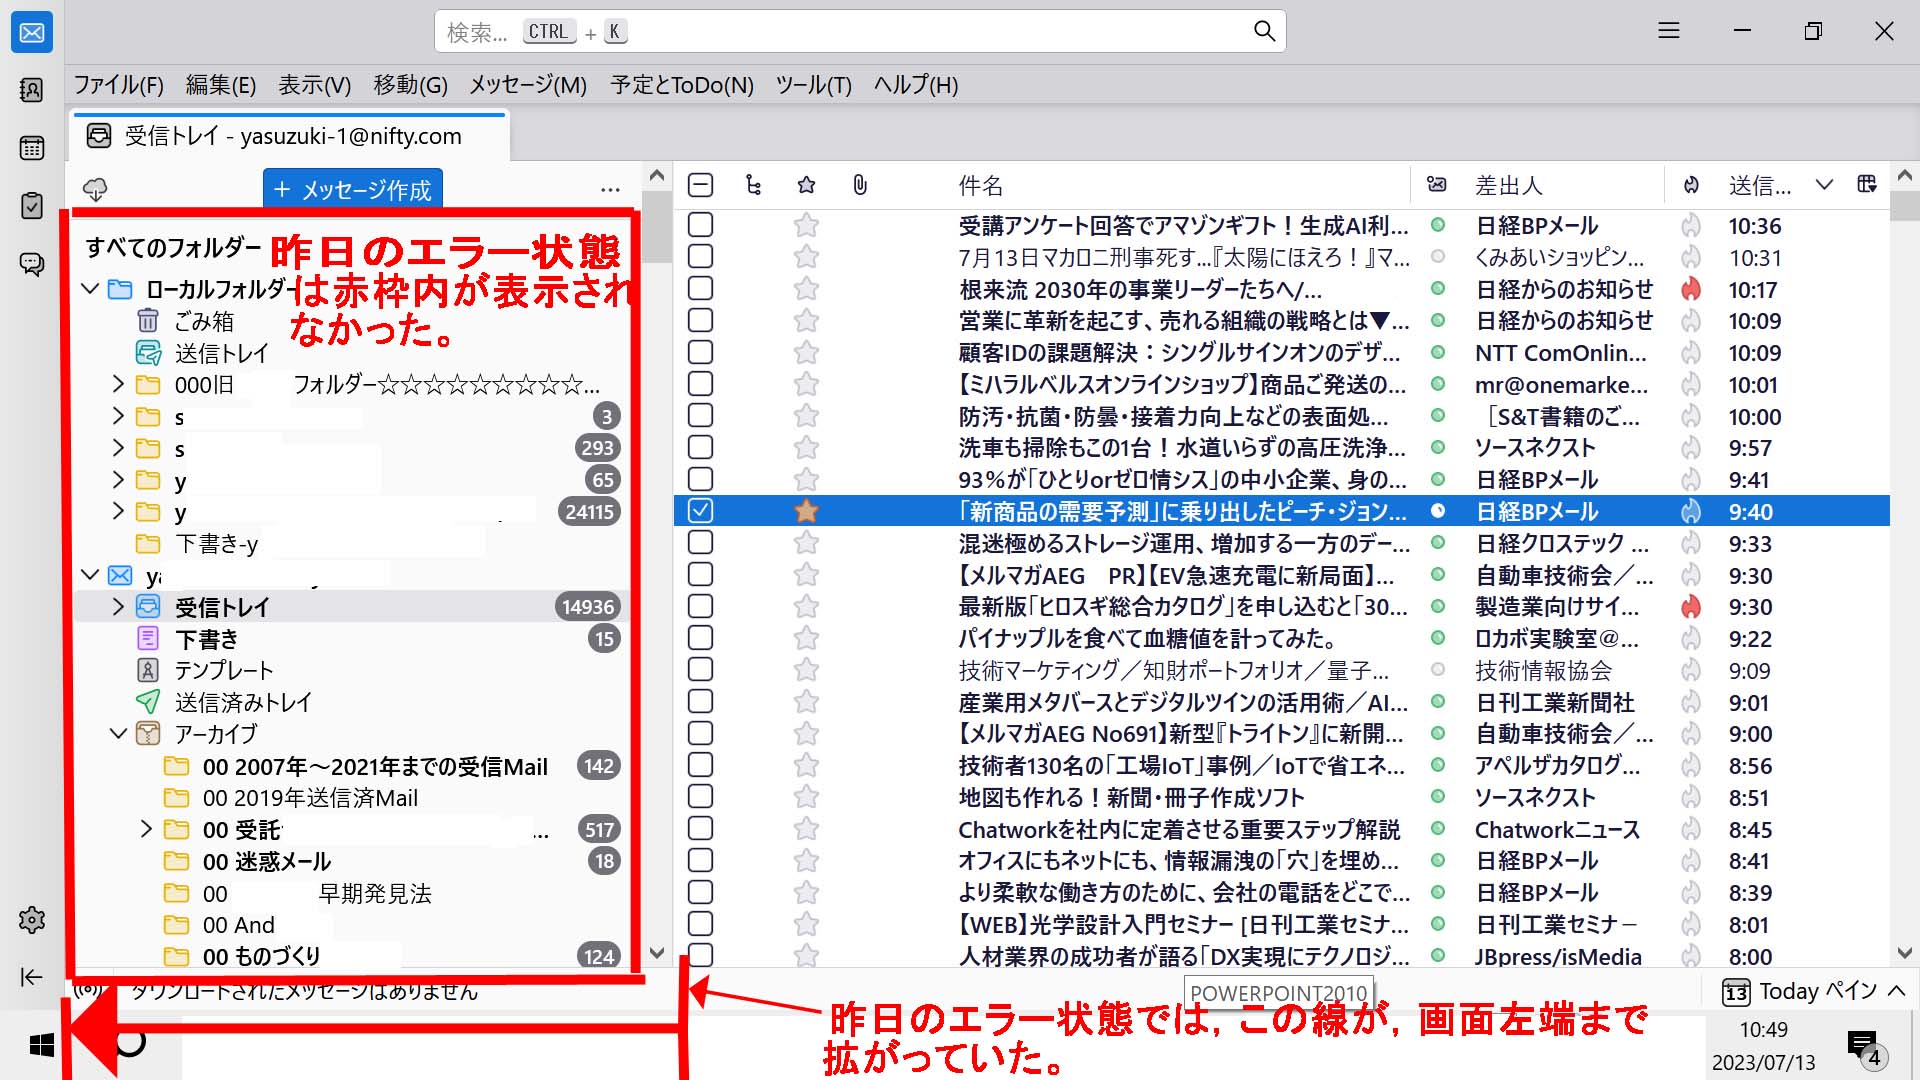This screenshot has width=1920, height=1080.
Task: Open the Mail space icon in sidebar
Action: tap(32, 33)
